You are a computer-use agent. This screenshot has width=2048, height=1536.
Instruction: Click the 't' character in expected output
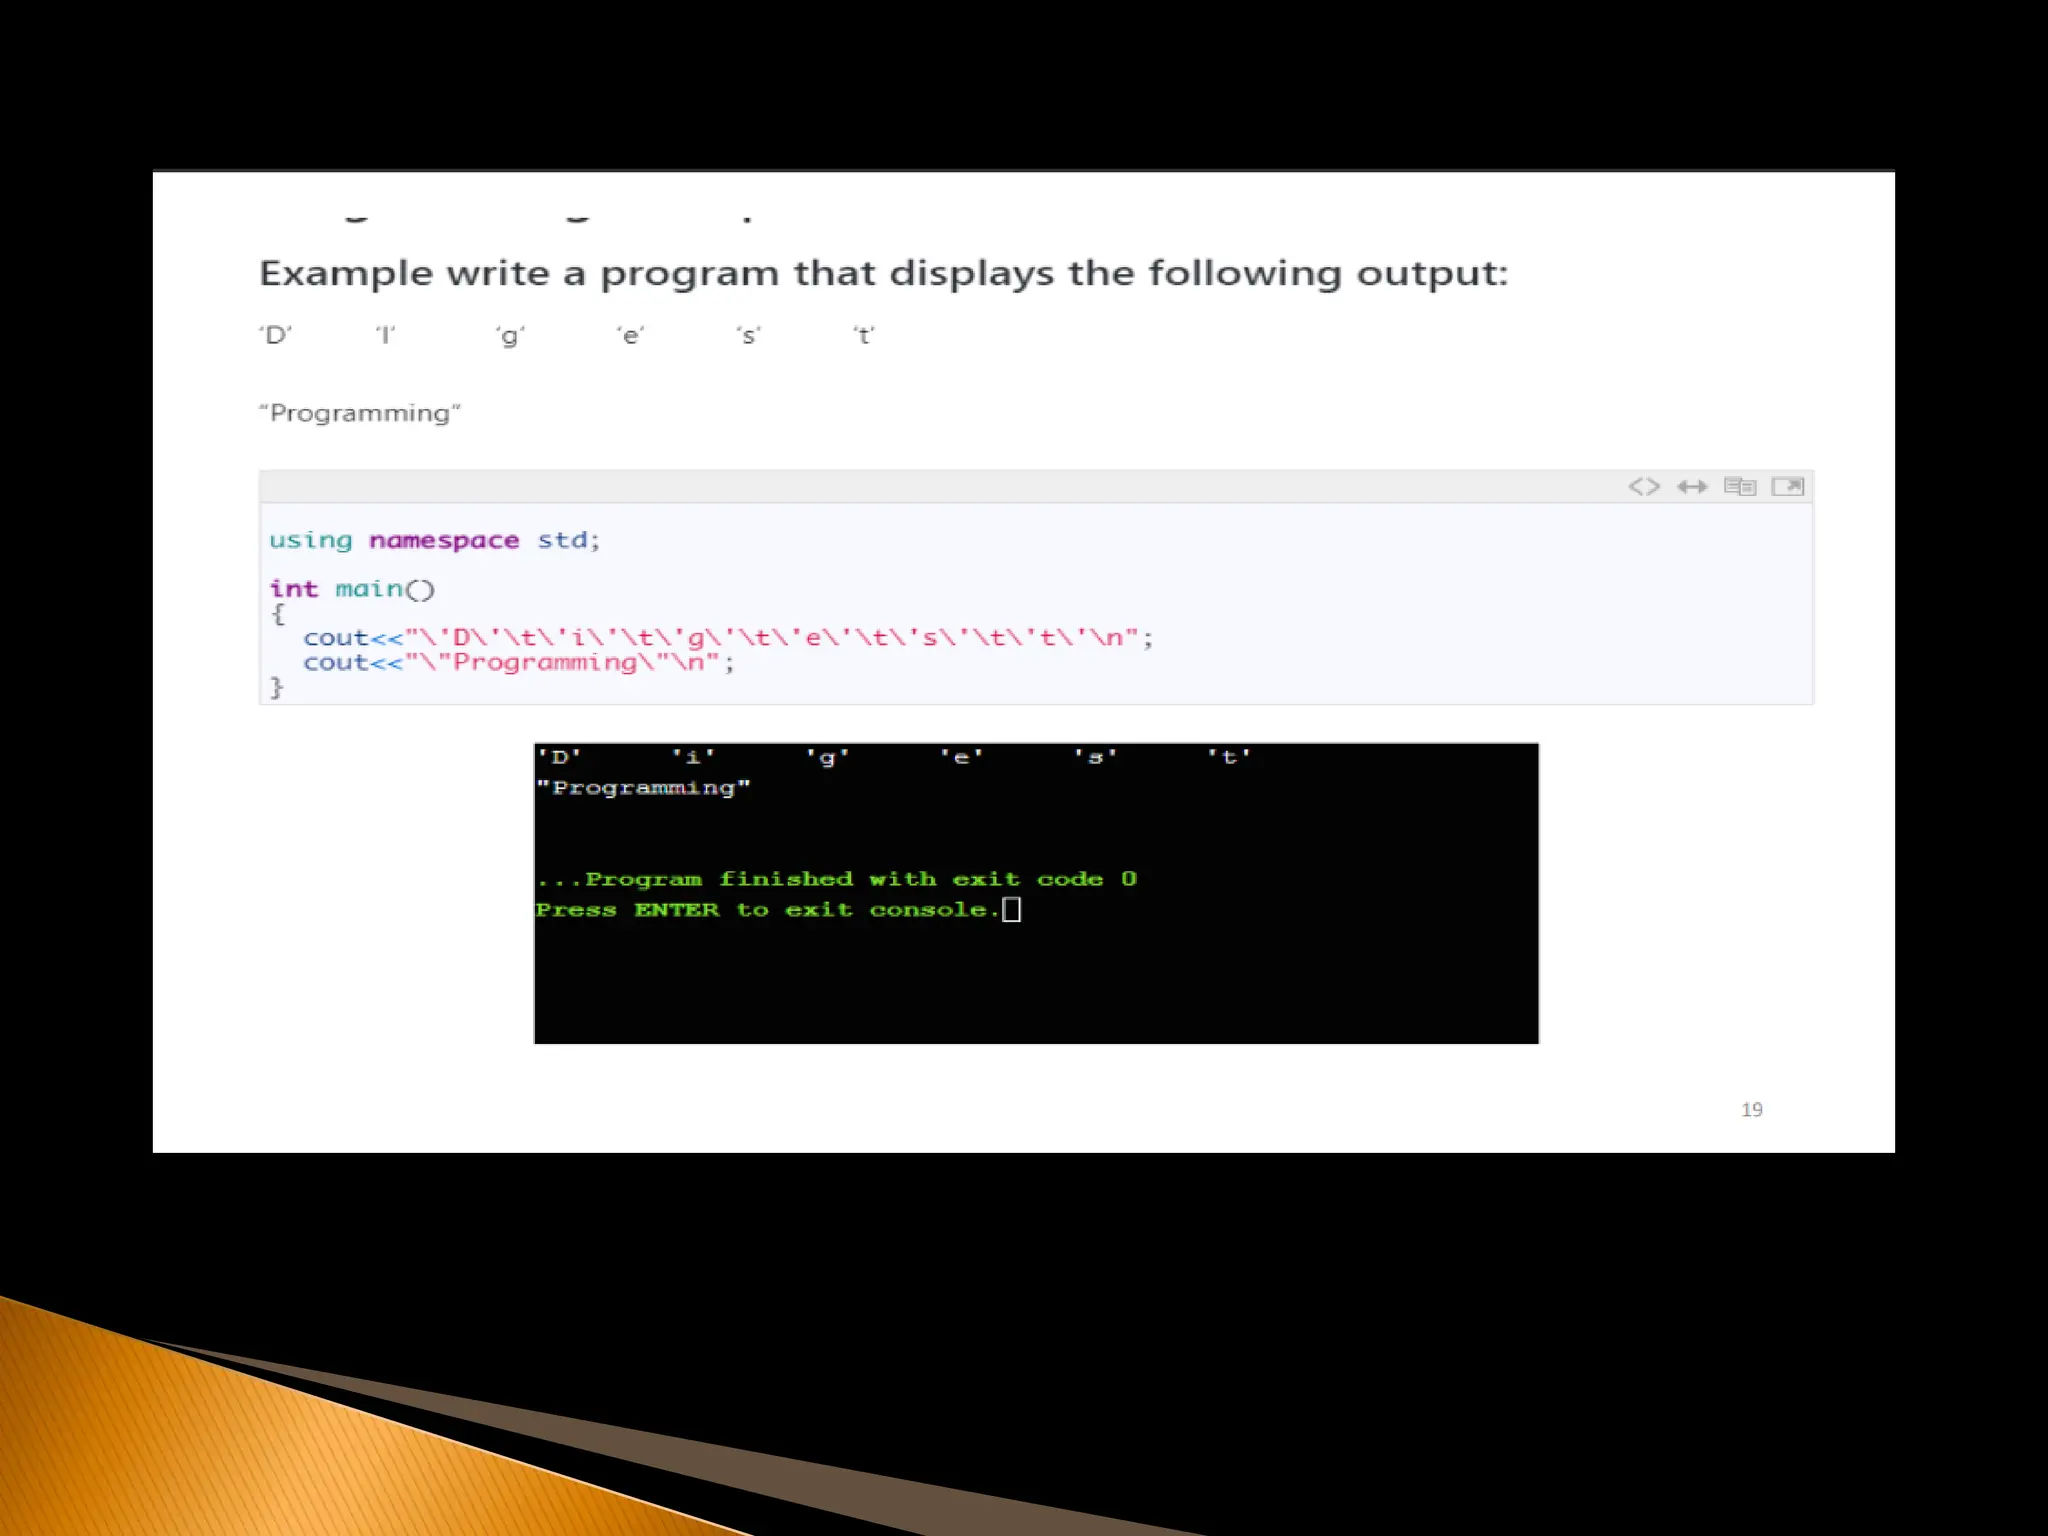(x=864, y=335)
